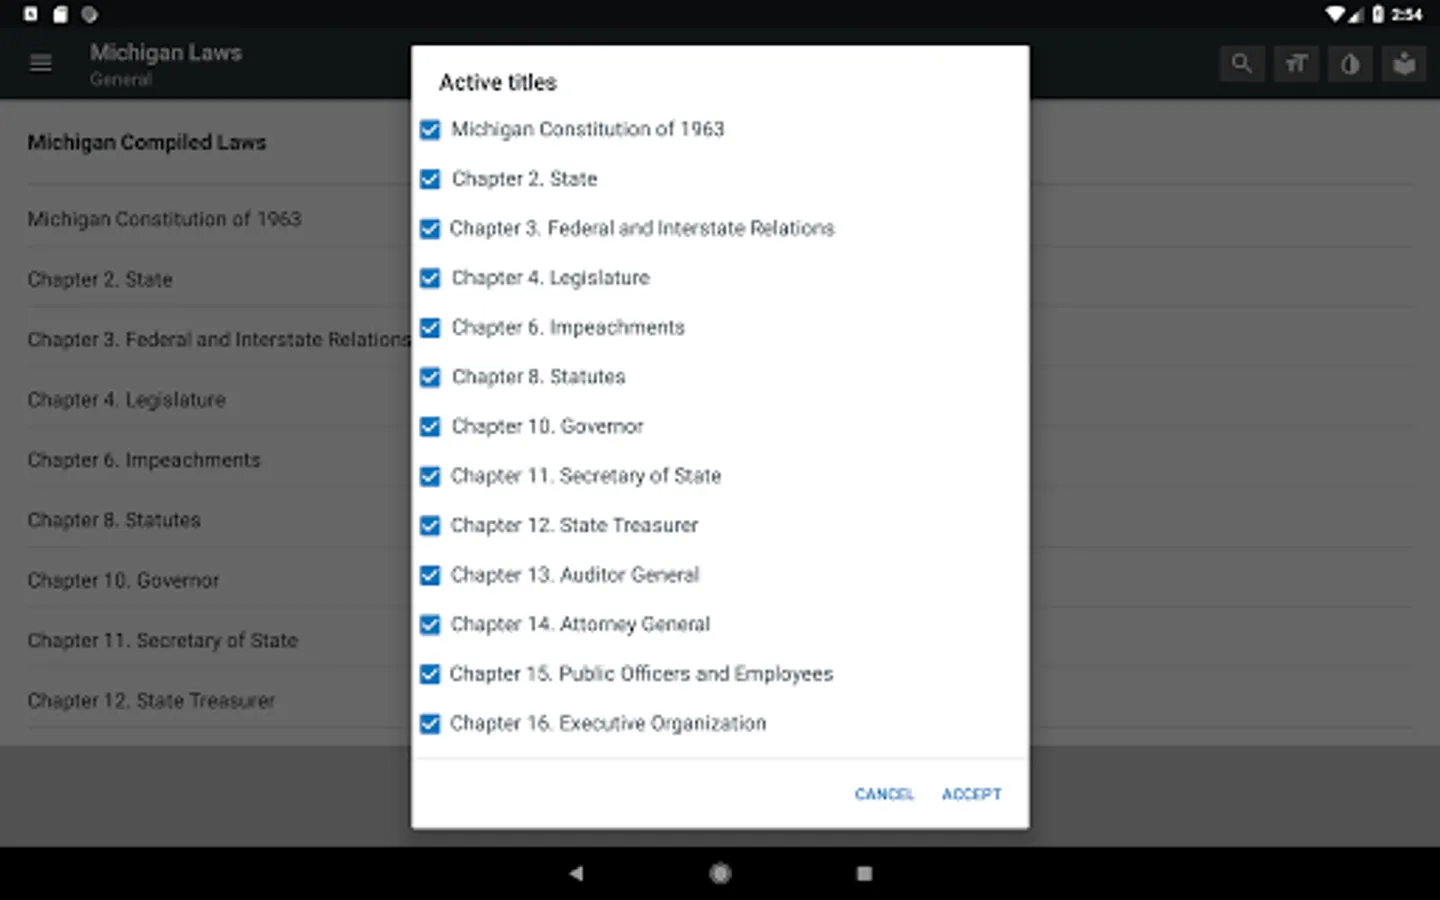Uncheck Chapter 14. Attorney General checkbox

tap(430, 625)
